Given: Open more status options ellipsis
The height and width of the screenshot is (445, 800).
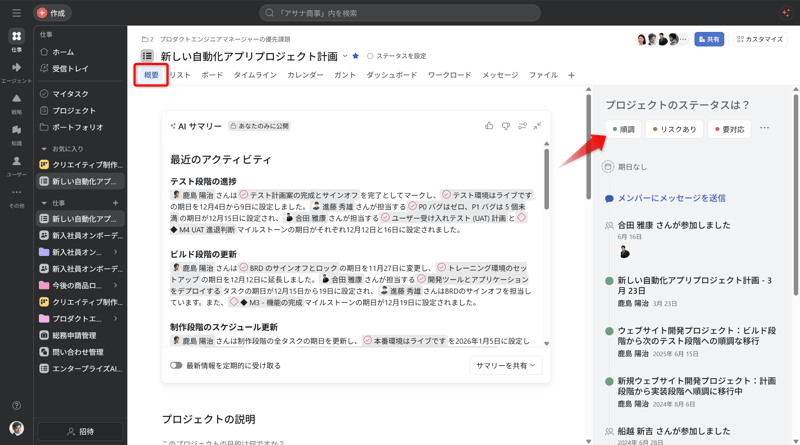Looking at the screenshot, I should click(764, 128).
